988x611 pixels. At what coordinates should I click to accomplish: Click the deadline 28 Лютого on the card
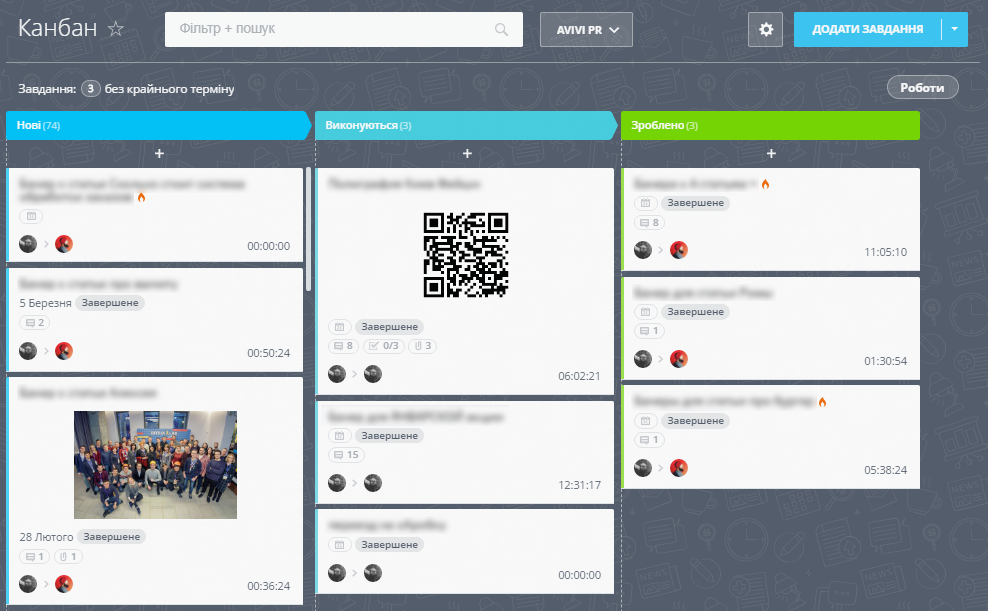[46, 537]
